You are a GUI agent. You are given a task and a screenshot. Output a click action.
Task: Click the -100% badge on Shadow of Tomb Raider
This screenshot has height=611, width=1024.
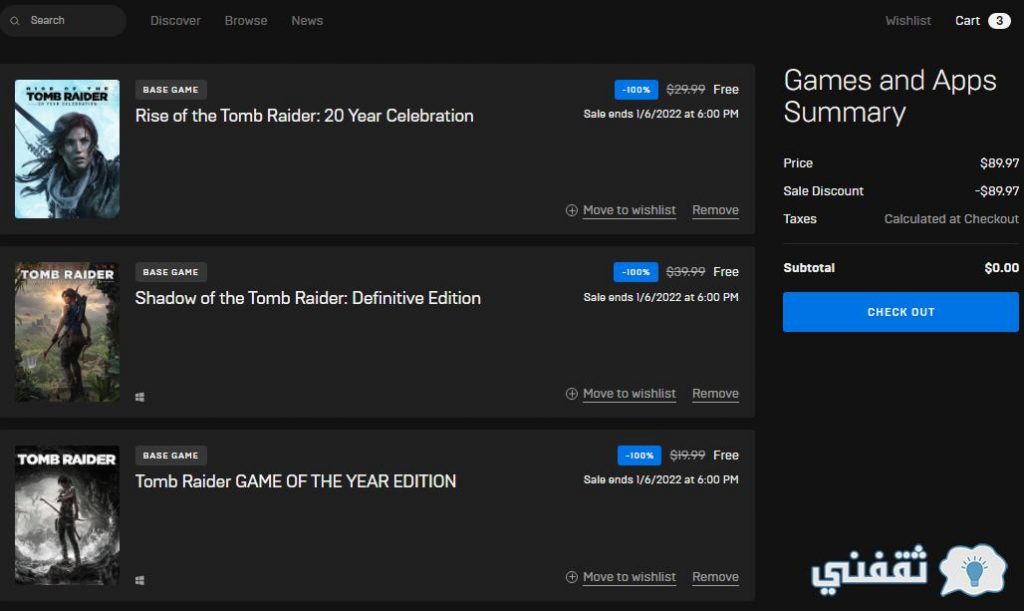636,272
